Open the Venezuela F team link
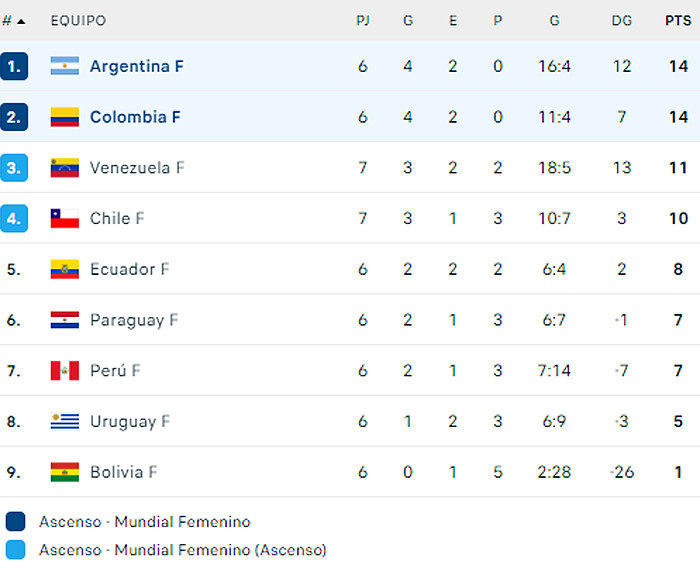The width and height of the screenshot is (700, 575). [137, 168]
